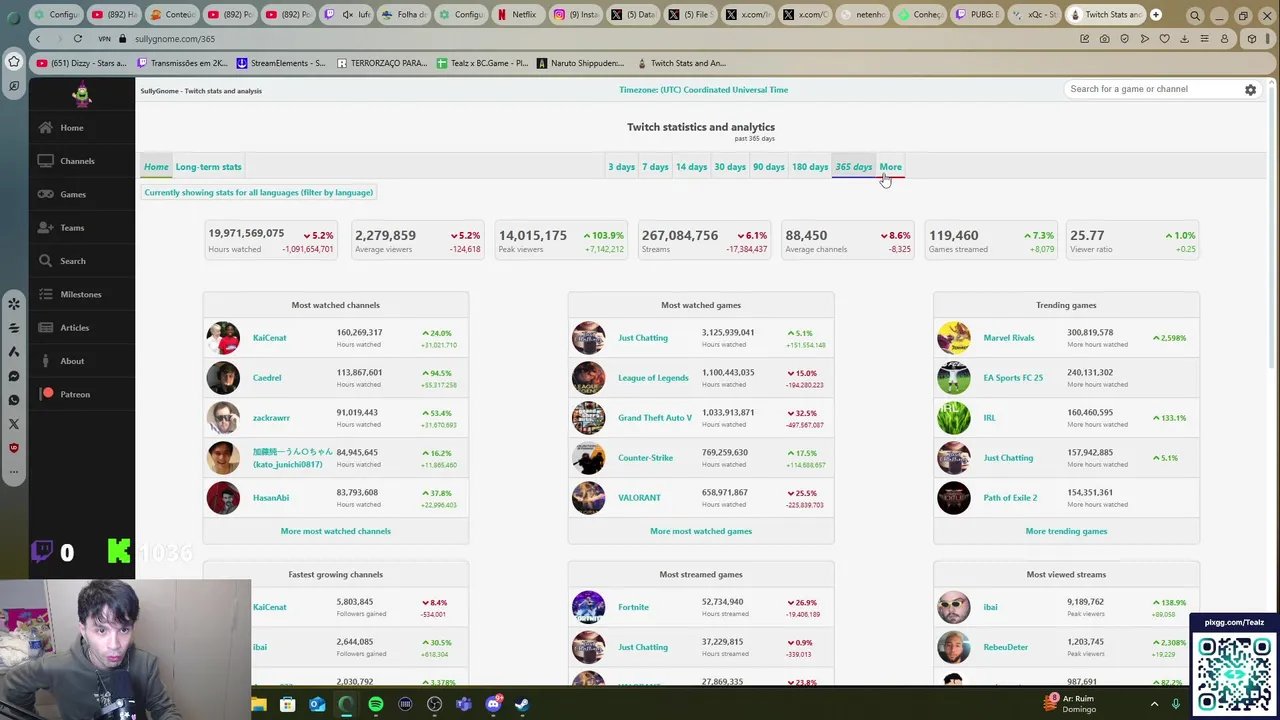This screenshot has width=1280, height=720.
Task: Click the KaiCenat avatar in Most watched channels
Action: pyautogui.click(x=223, y=338)
